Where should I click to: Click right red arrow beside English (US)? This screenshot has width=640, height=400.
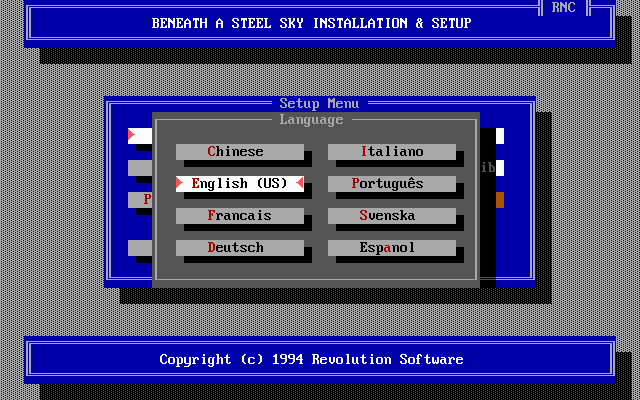tap(300, 183)
